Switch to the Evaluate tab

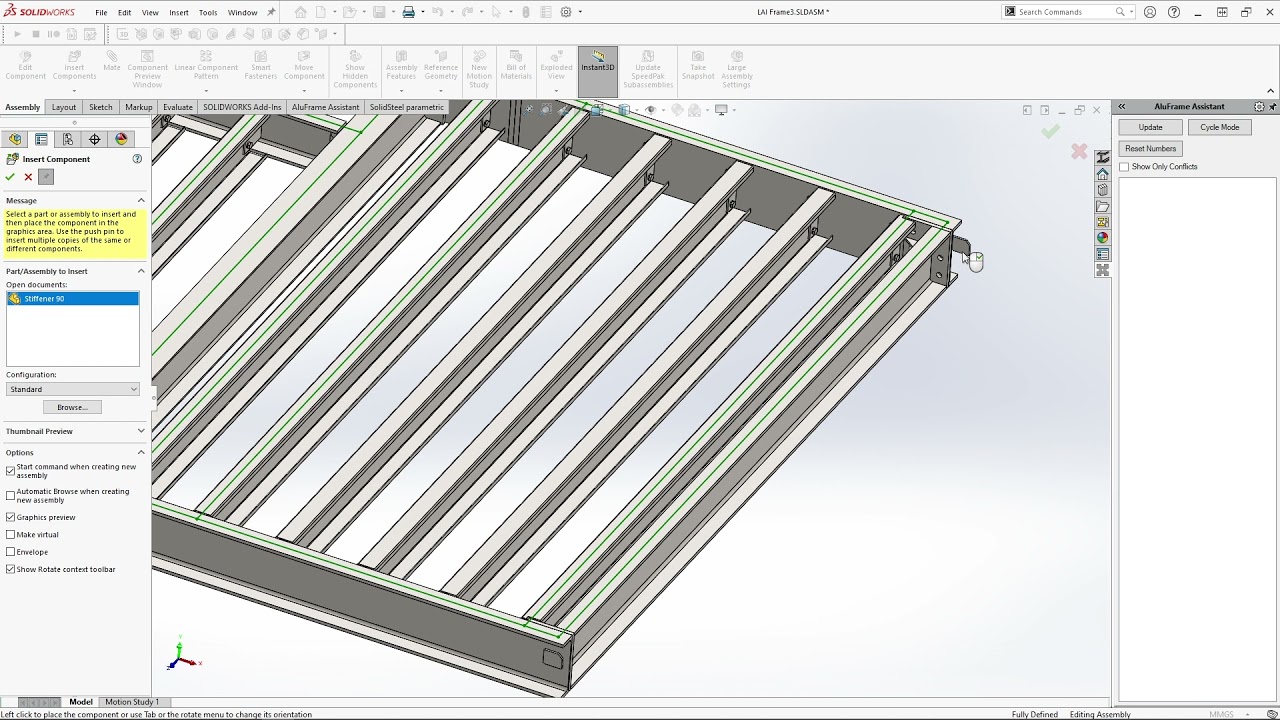point(178,107)
